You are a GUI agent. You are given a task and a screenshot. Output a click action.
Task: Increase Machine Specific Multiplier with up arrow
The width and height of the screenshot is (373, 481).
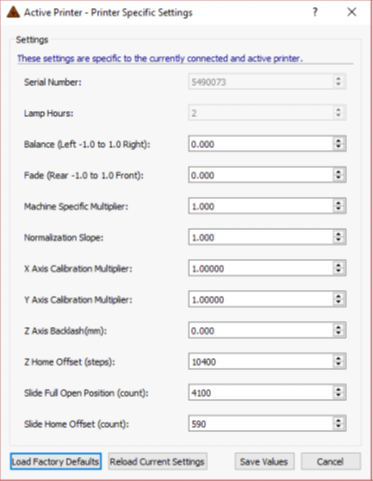pyautogui.click(x=338, y=203)
